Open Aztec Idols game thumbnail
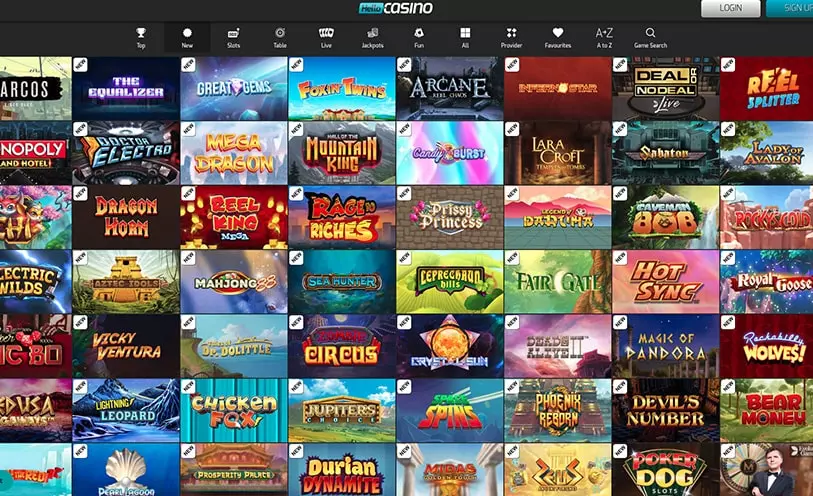 (x=126, y=281)
